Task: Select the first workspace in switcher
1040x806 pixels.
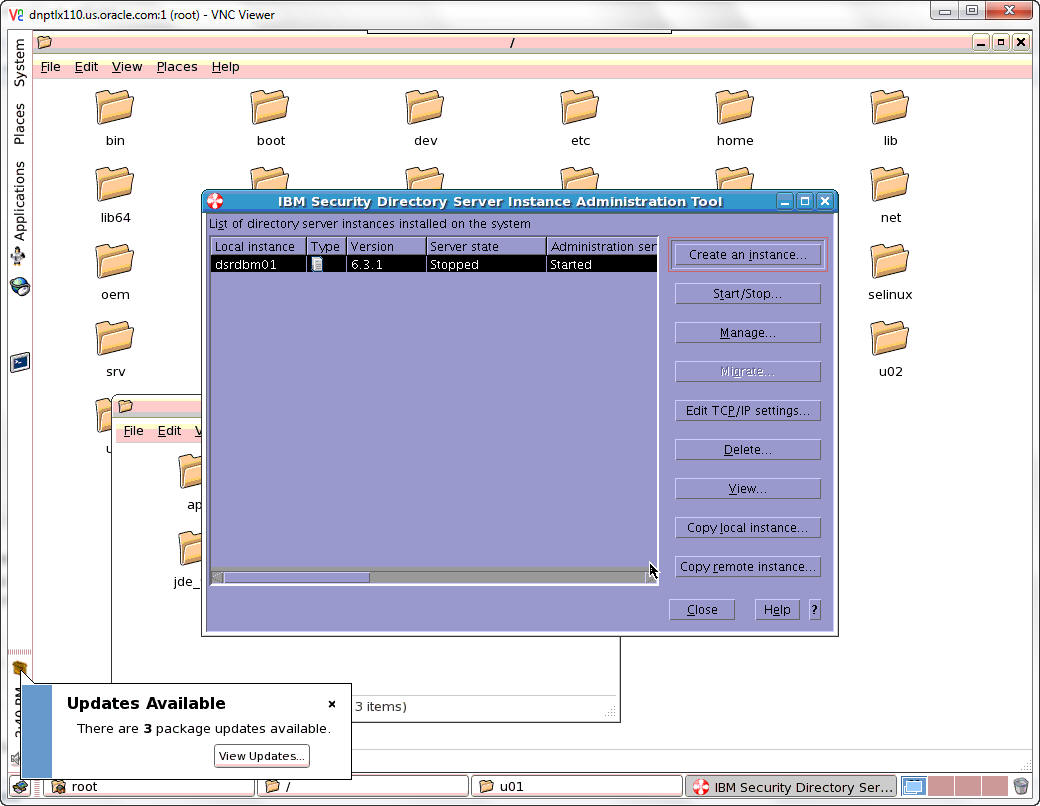Action: (x=913, y=787)
